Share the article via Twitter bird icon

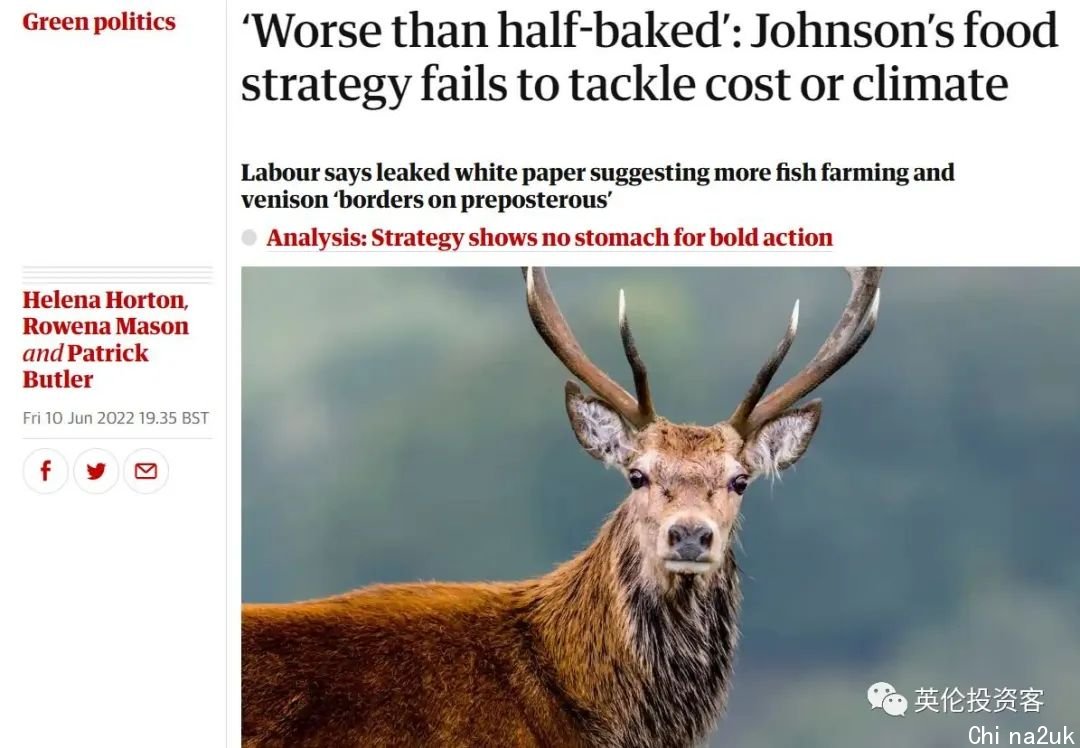point(96,471)
